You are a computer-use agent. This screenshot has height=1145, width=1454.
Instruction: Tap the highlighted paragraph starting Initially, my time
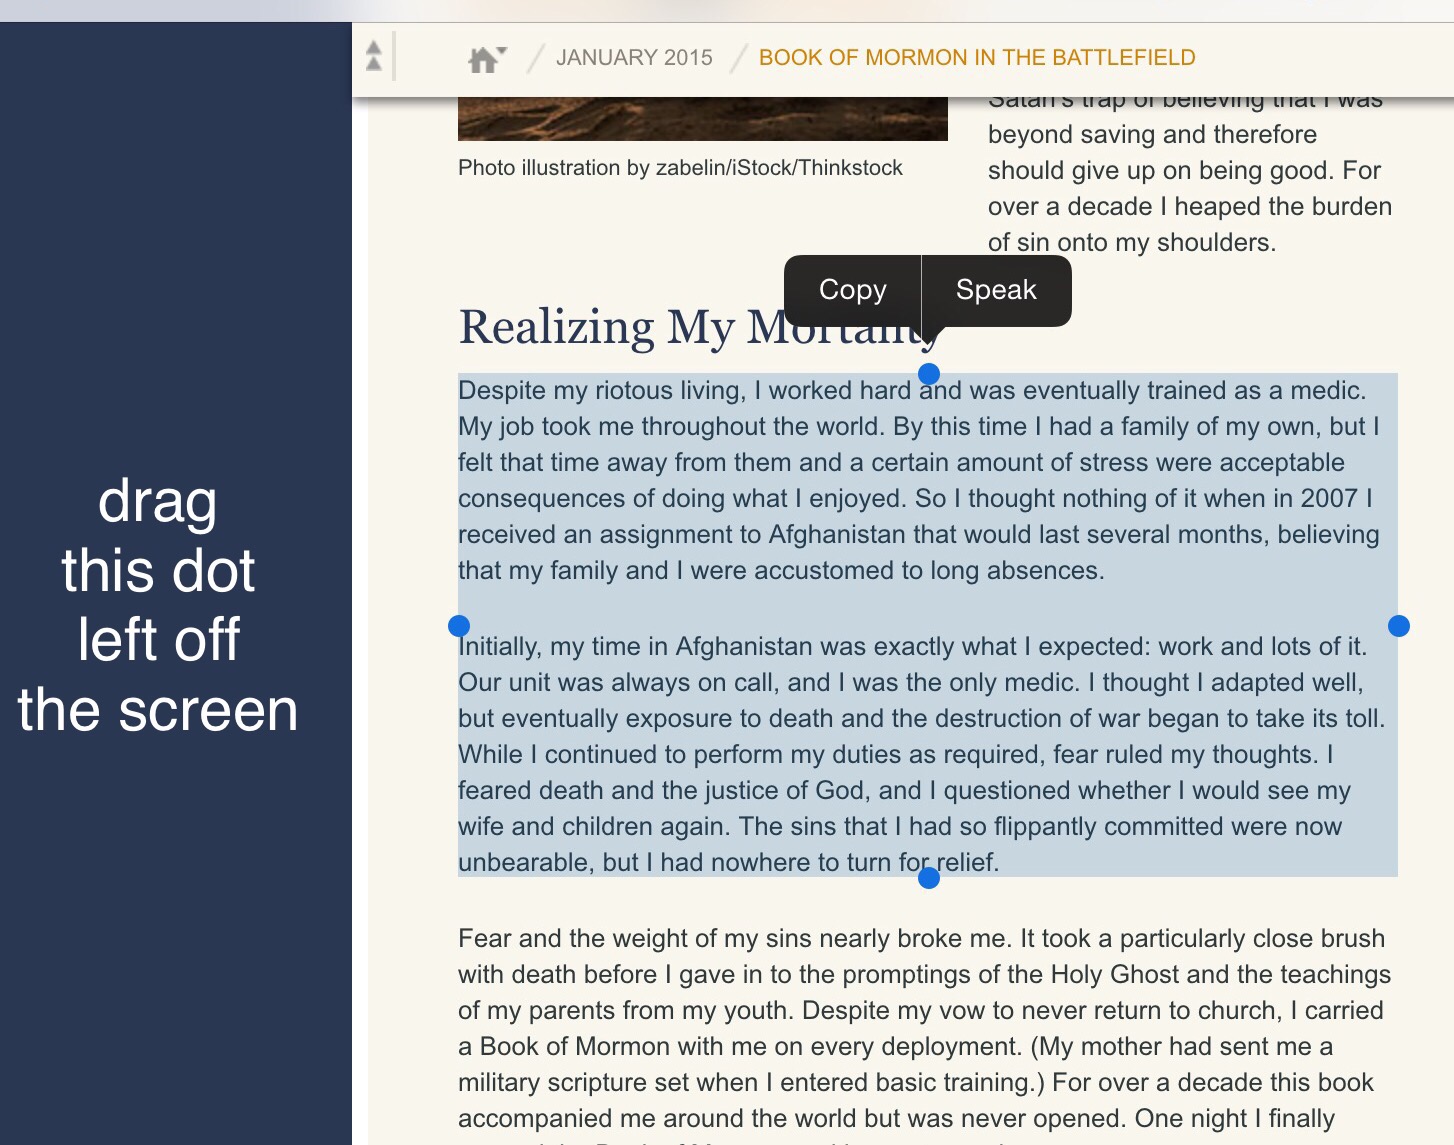tap(922, 754)
